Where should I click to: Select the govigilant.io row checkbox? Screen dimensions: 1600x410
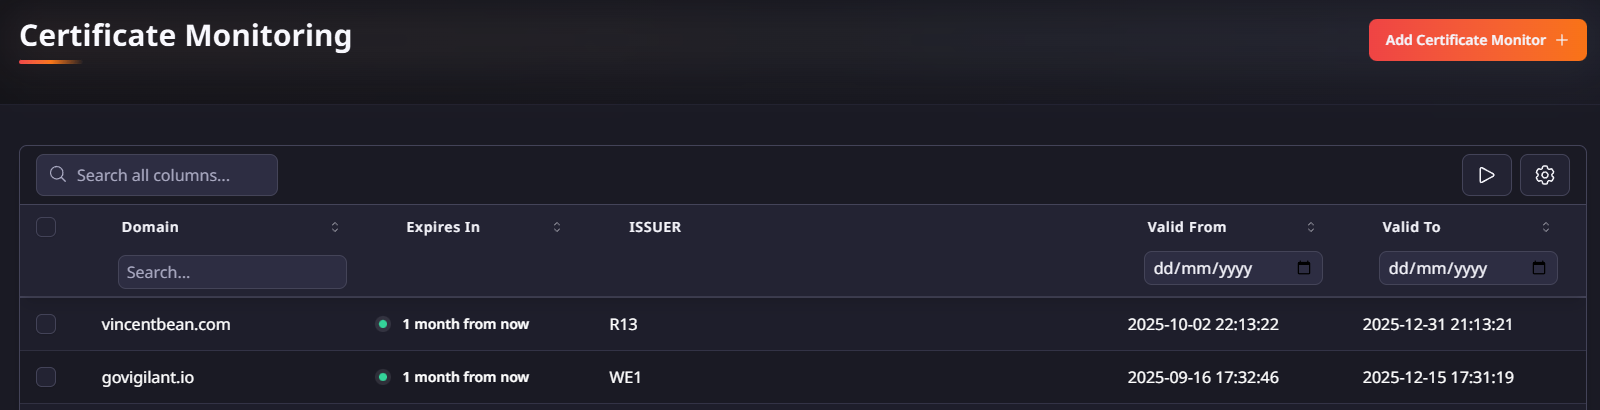[x=46, y=377]
